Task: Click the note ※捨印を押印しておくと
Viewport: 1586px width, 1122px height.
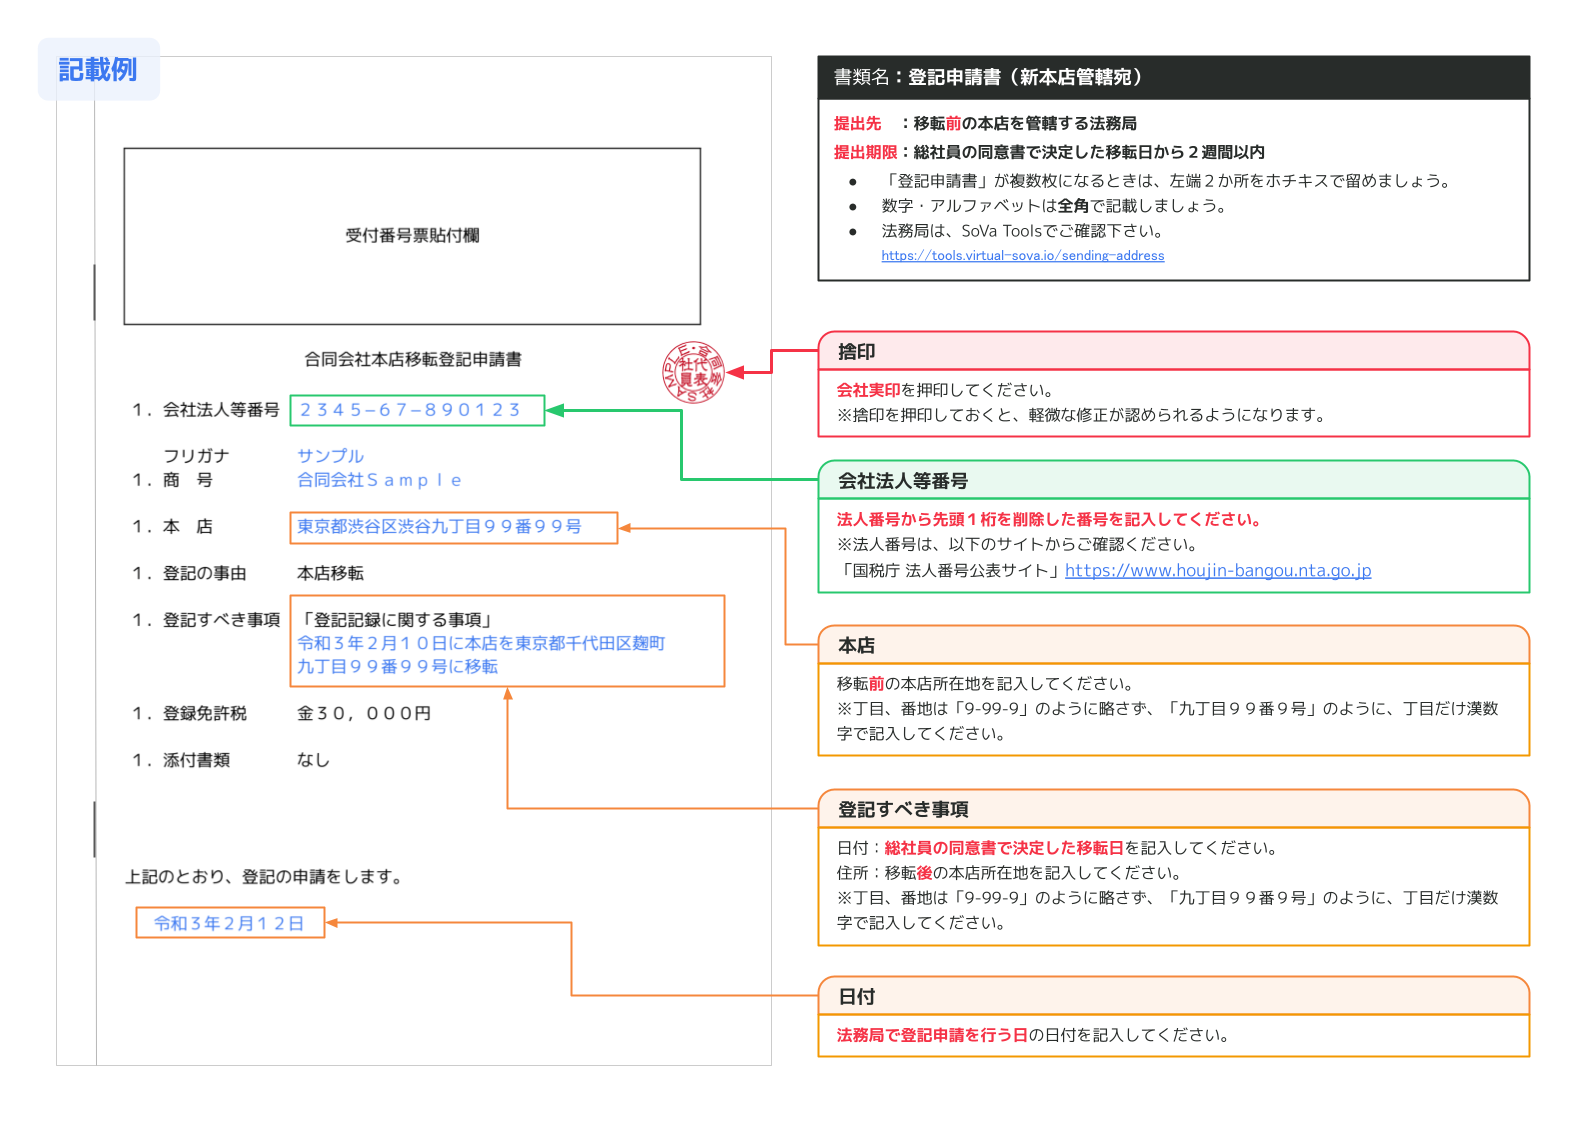Action: pyautogui.click(x=1082, y=415)
